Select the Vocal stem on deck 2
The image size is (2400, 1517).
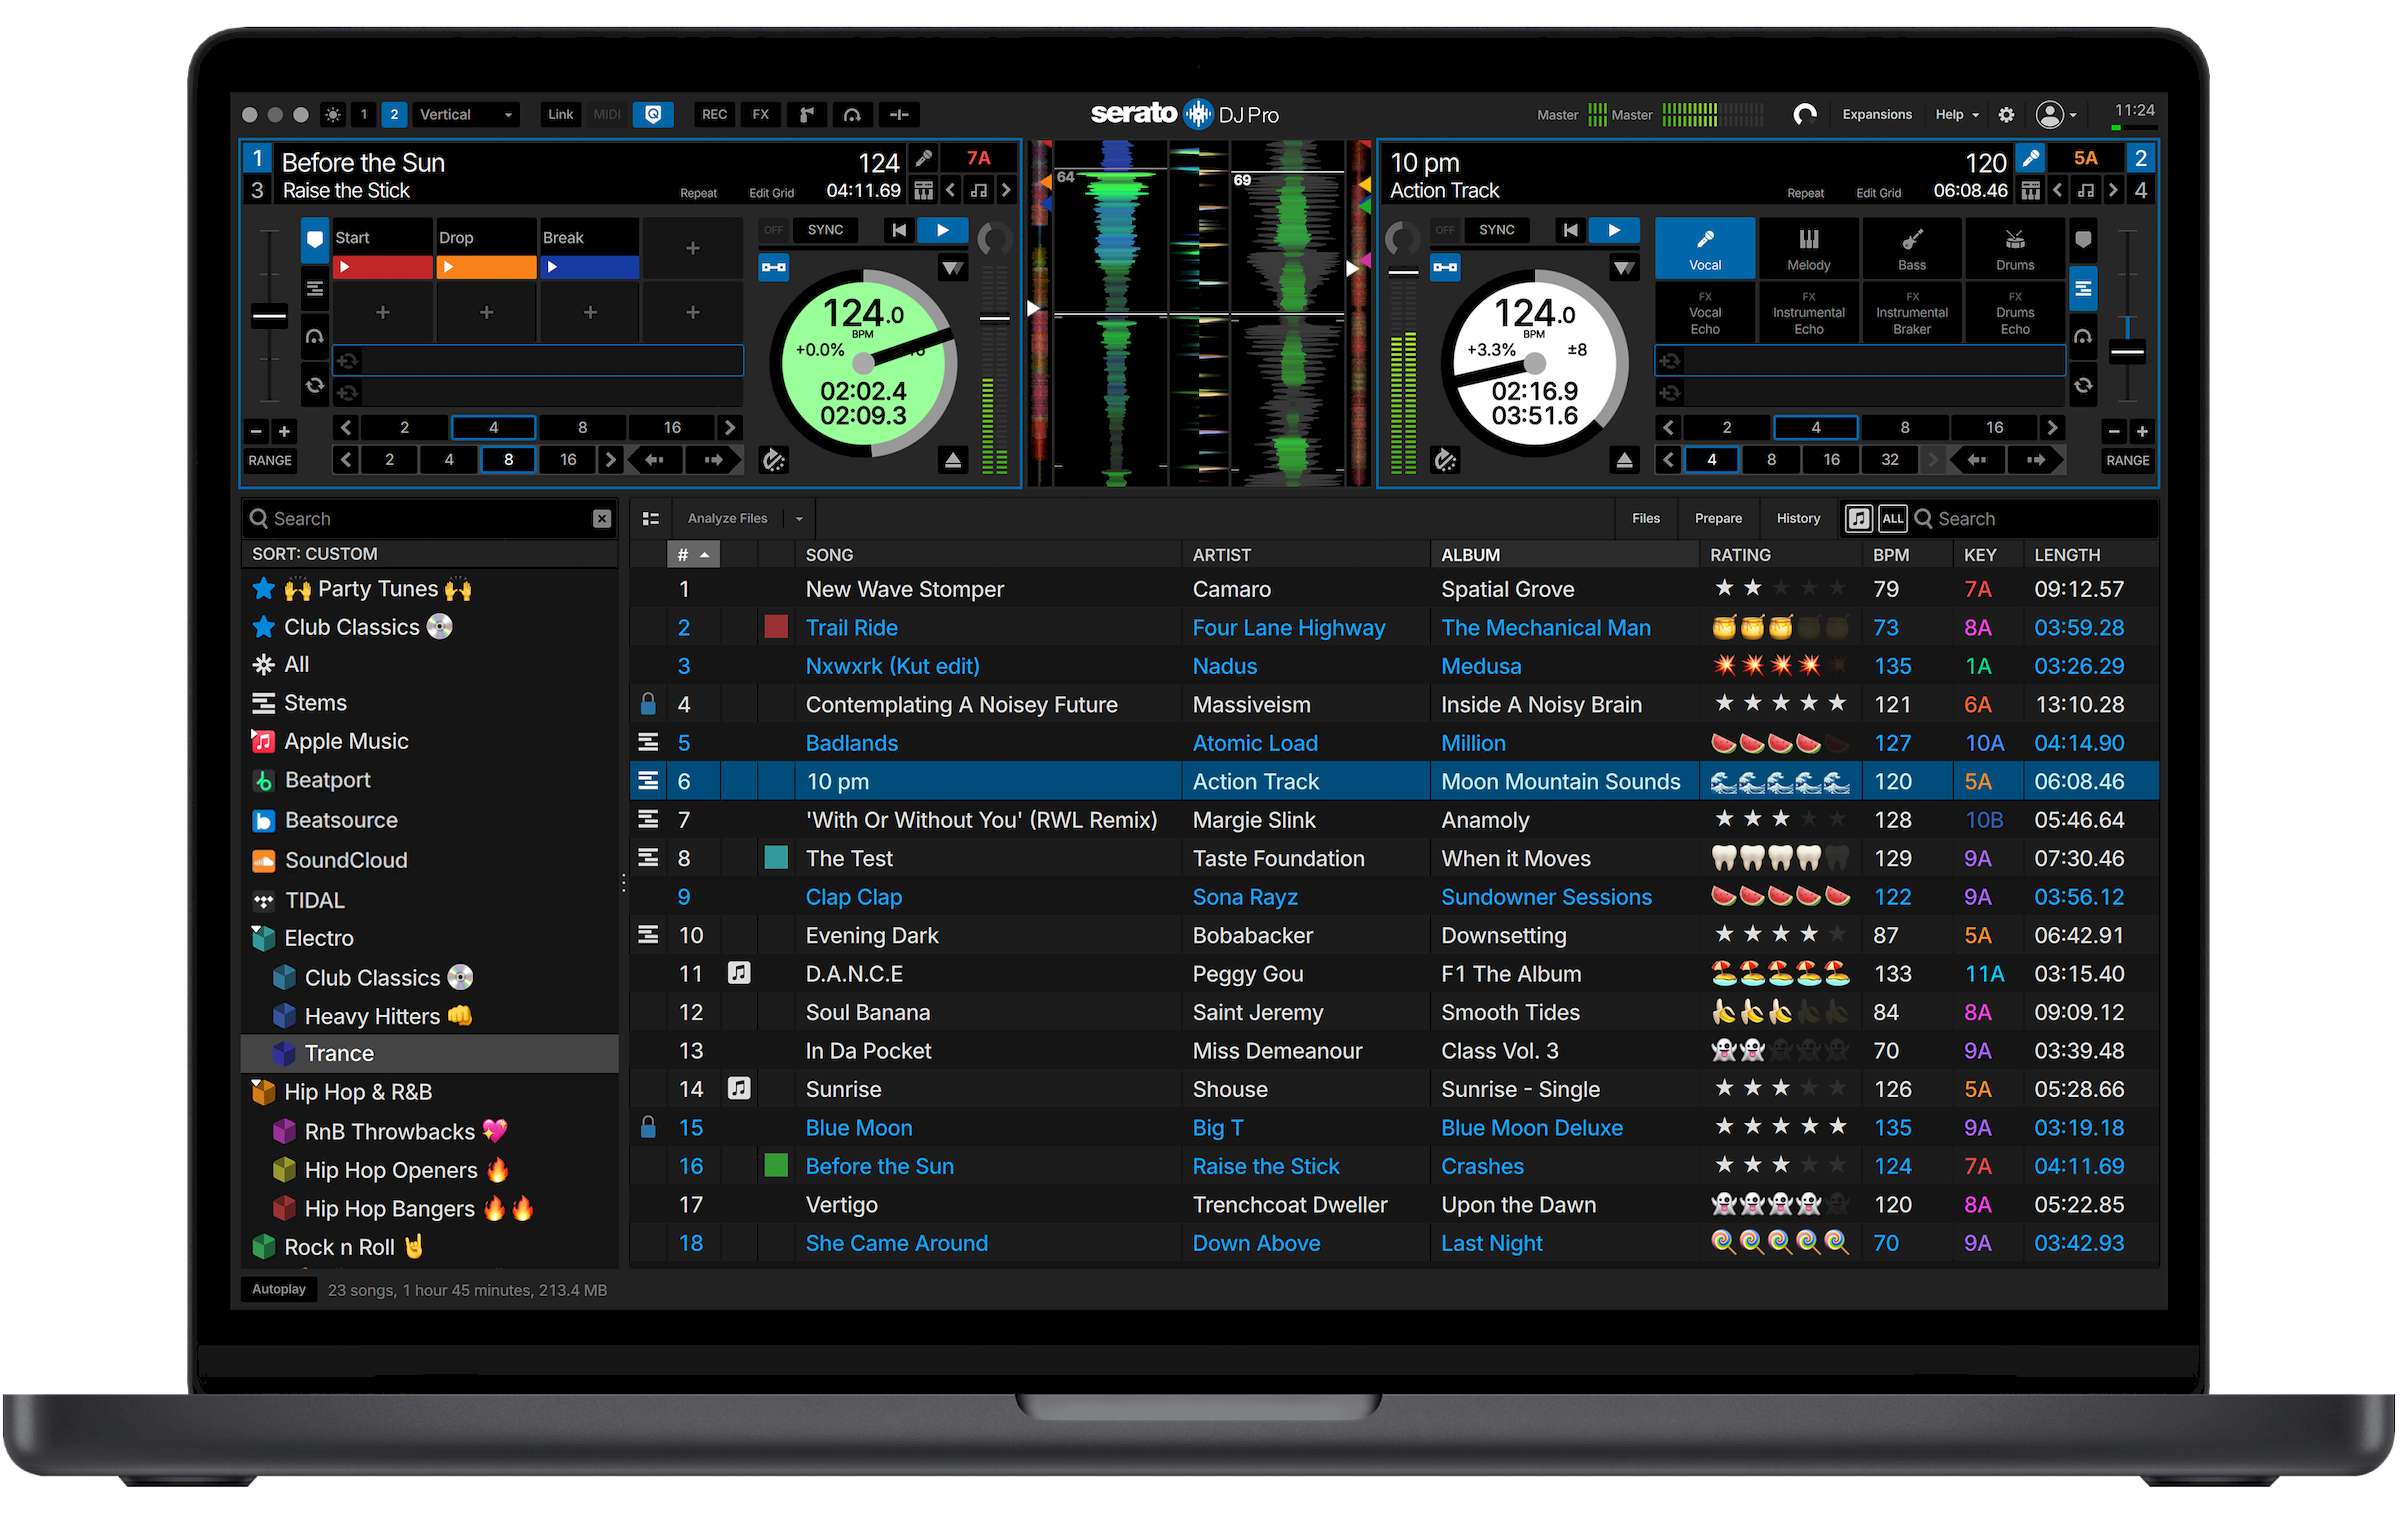[x=1704, y=247]
